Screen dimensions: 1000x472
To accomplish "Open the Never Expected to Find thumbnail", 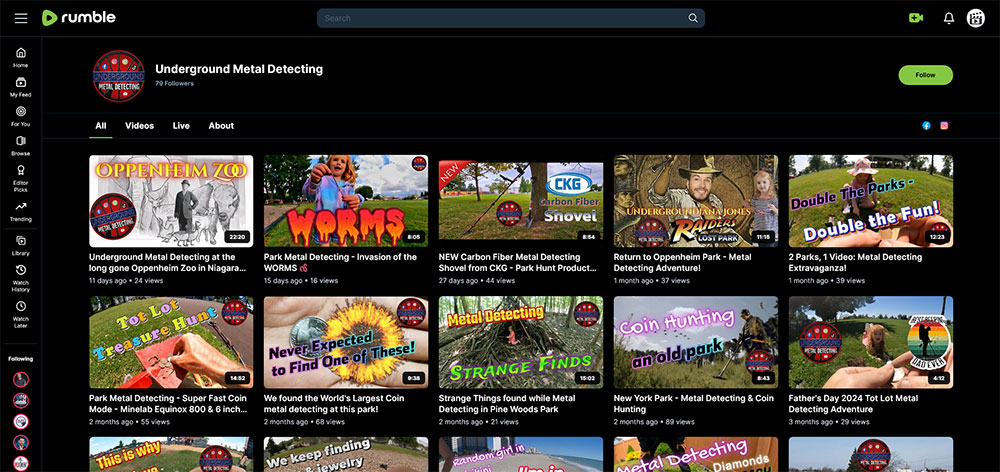I will pyautogui.click(x=346, y=342).
